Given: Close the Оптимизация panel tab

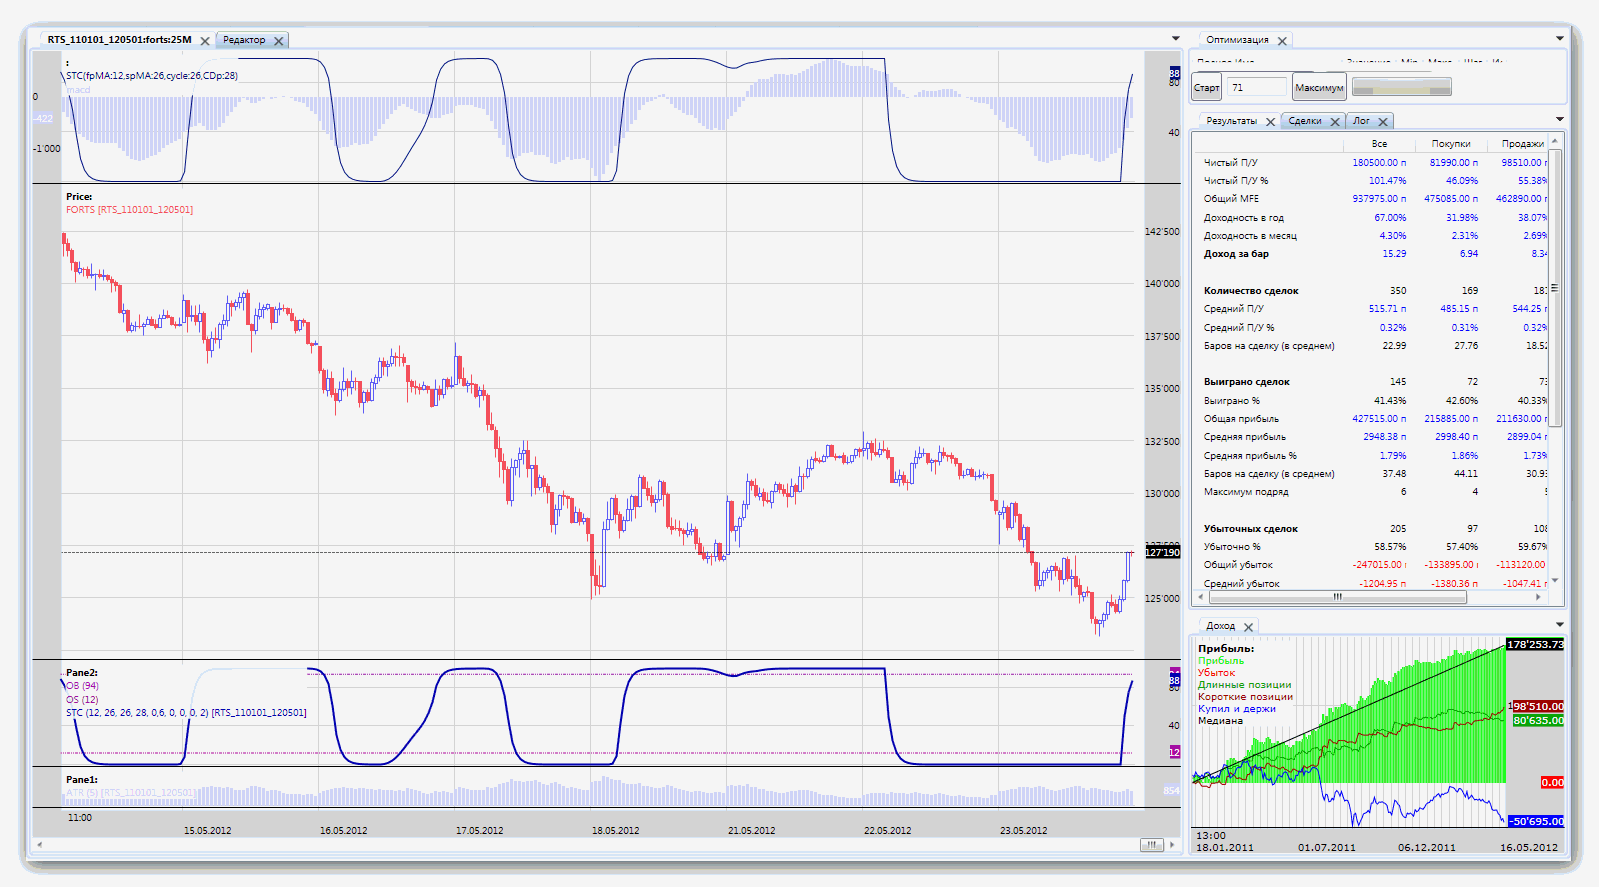Looking at the screenshot, I should point(1282,41).
